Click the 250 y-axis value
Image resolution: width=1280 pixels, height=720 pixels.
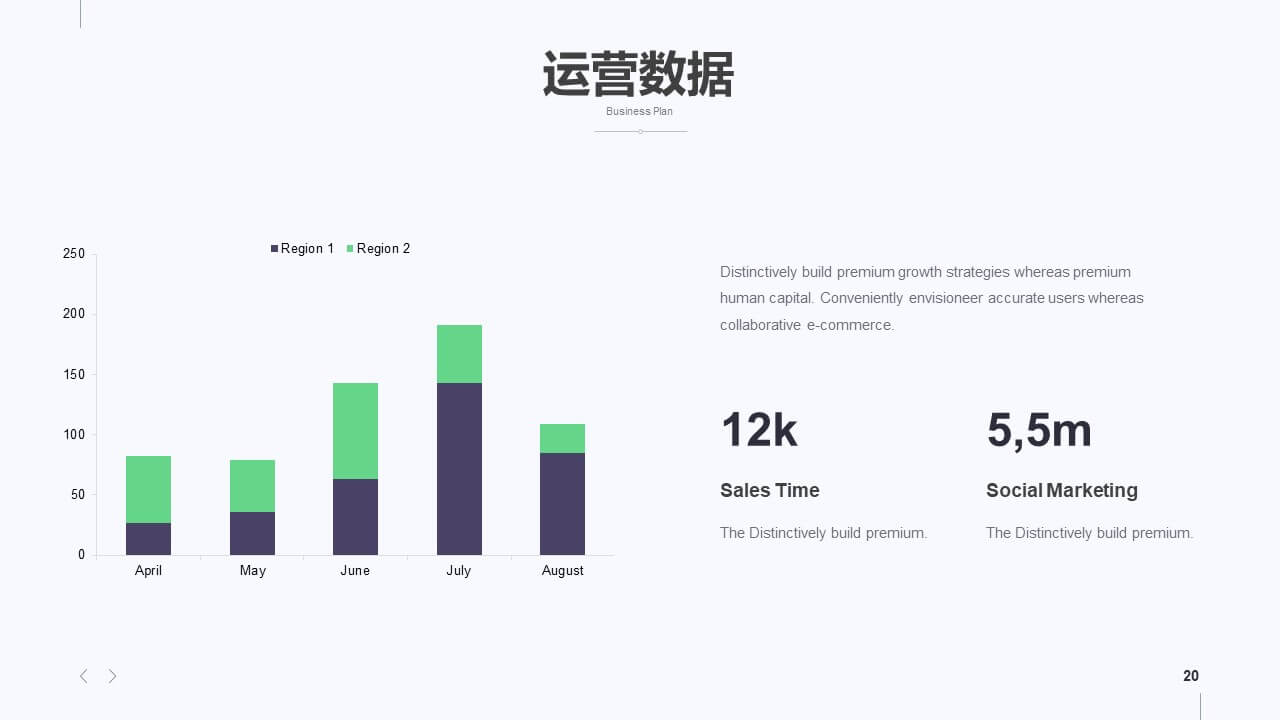tap(74, 253)
